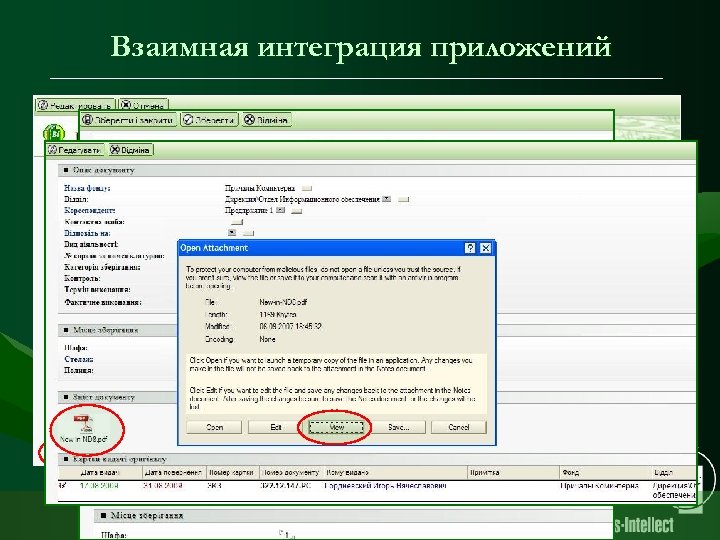Open dropdown arrow next to Предприятие 1

281,210
